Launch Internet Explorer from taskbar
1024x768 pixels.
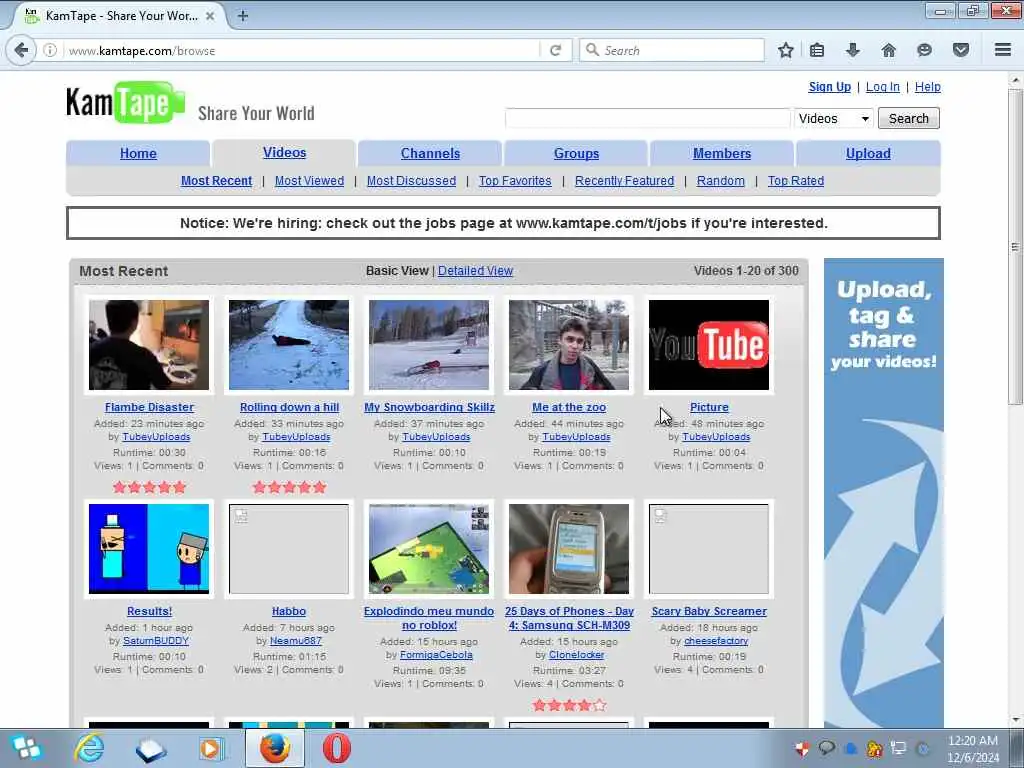(89, 748)
